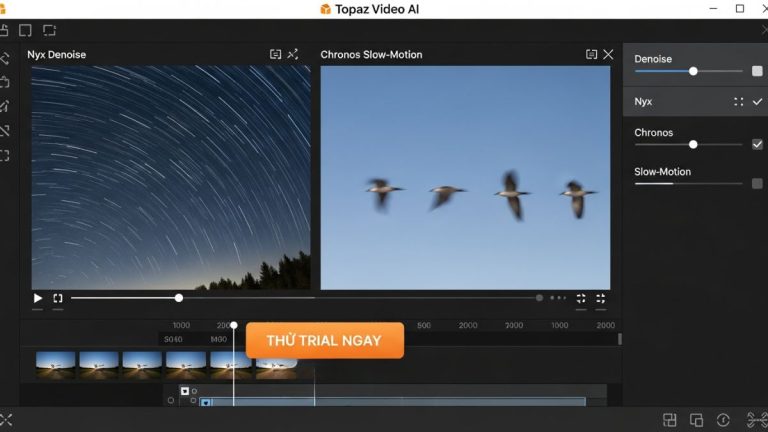
Task: Toggle the checkmark in the Nyx row
Action: coord(757,102)
